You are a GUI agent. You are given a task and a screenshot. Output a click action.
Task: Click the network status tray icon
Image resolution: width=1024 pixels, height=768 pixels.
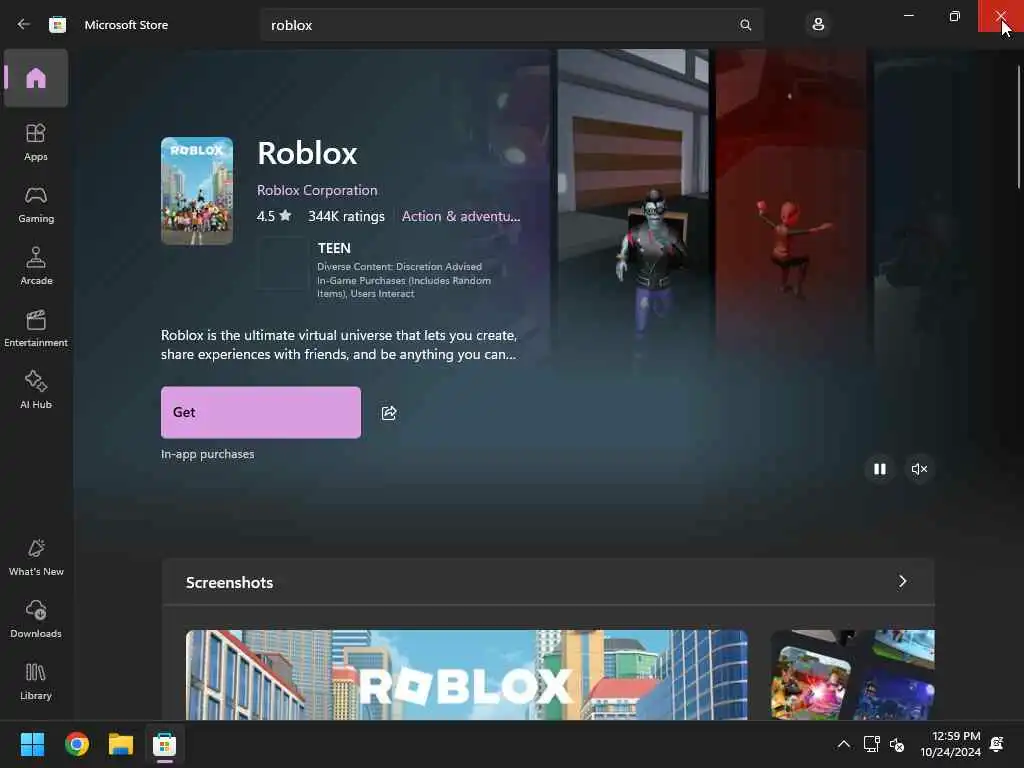tap(871, 744)
